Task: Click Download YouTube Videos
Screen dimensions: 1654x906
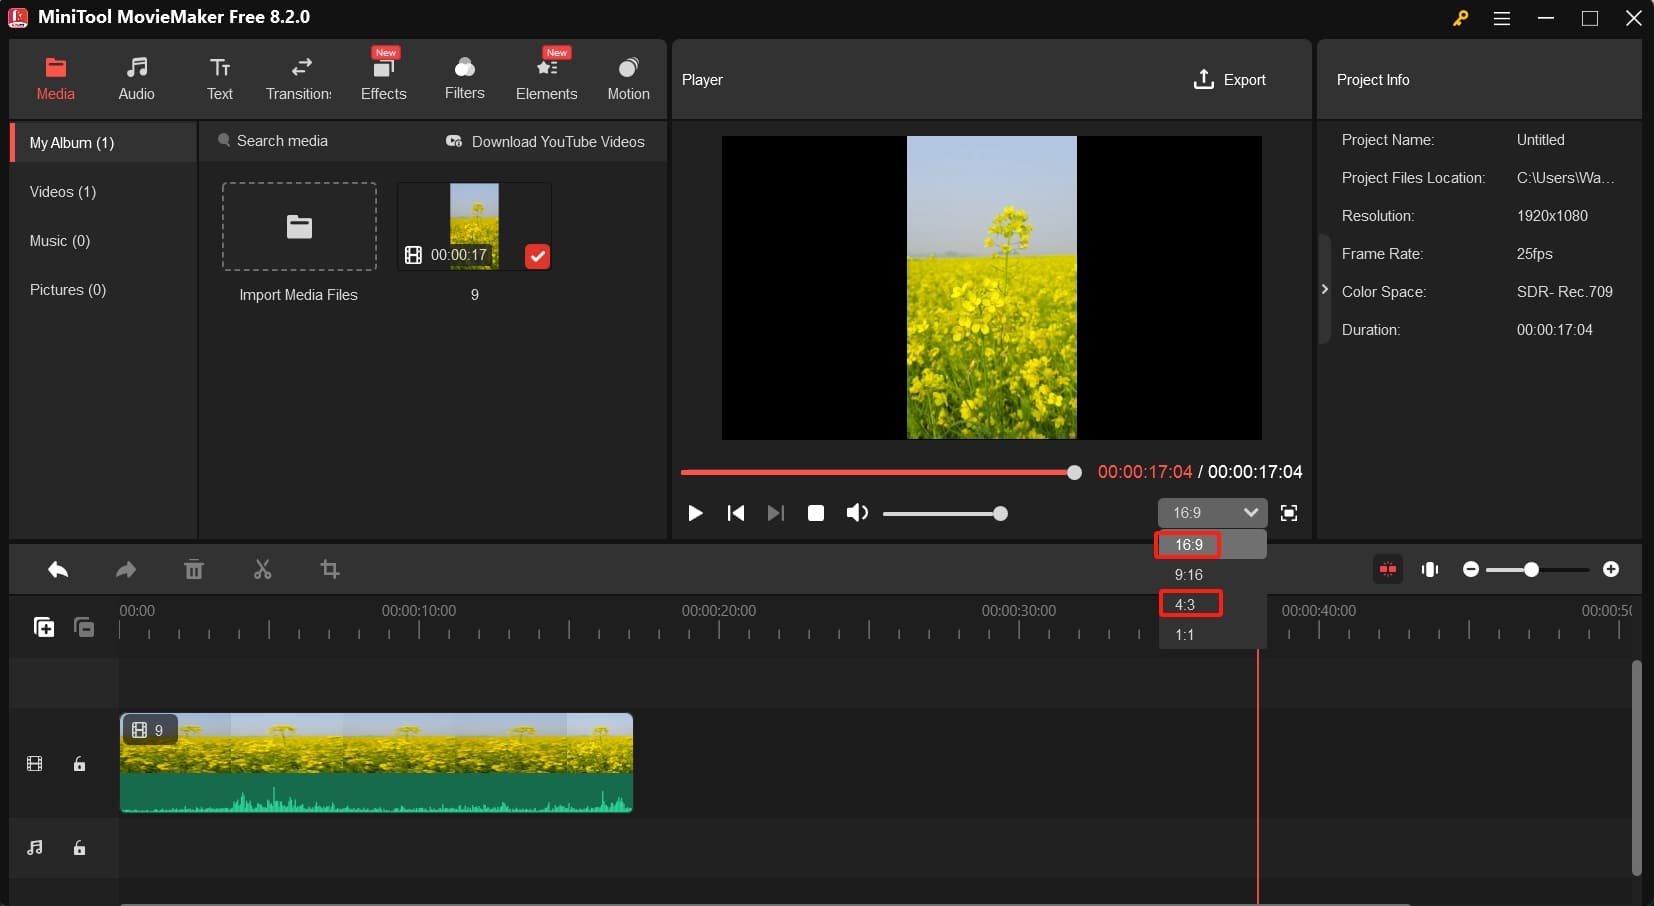Action: 546,142
